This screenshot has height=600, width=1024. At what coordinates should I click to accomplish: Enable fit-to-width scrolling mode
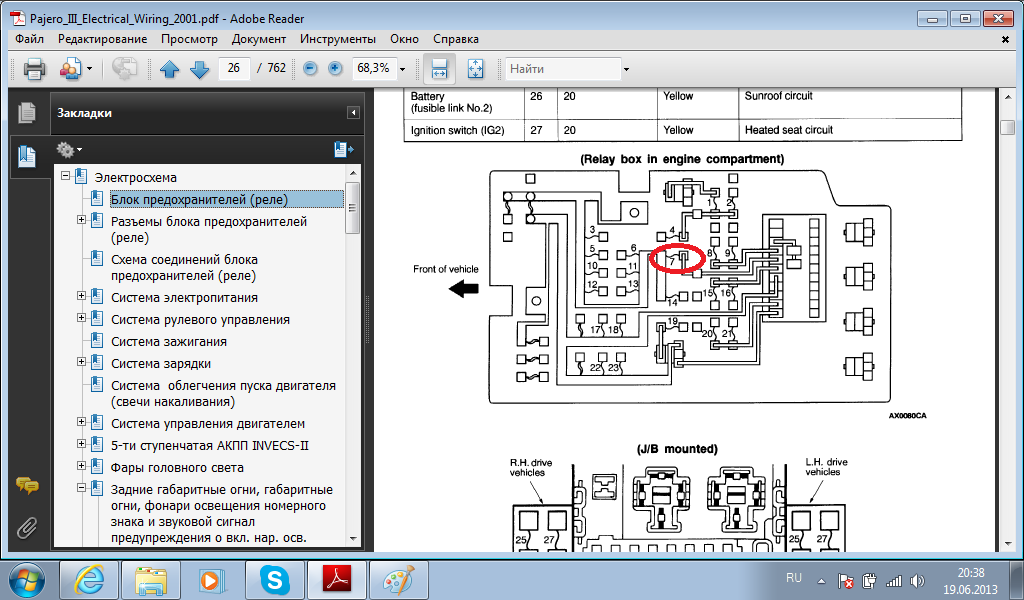click(438, 69)
